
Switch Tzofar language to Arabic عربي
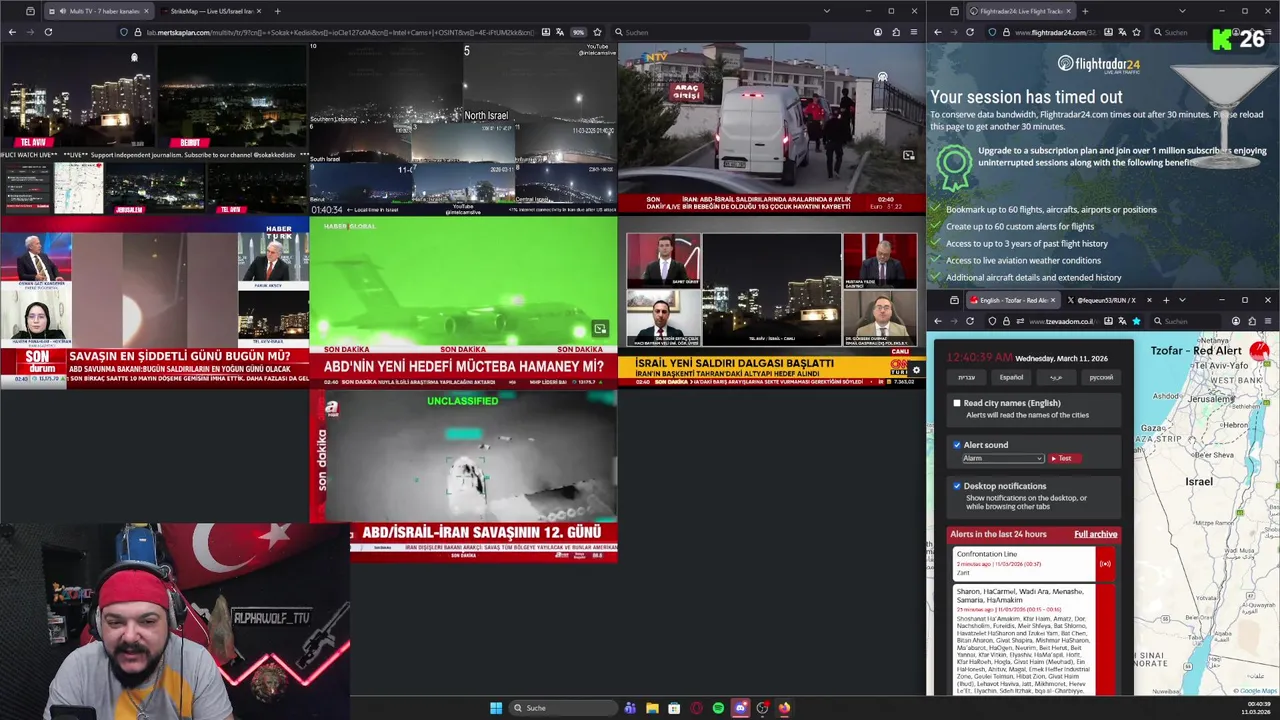point(1056,377)
